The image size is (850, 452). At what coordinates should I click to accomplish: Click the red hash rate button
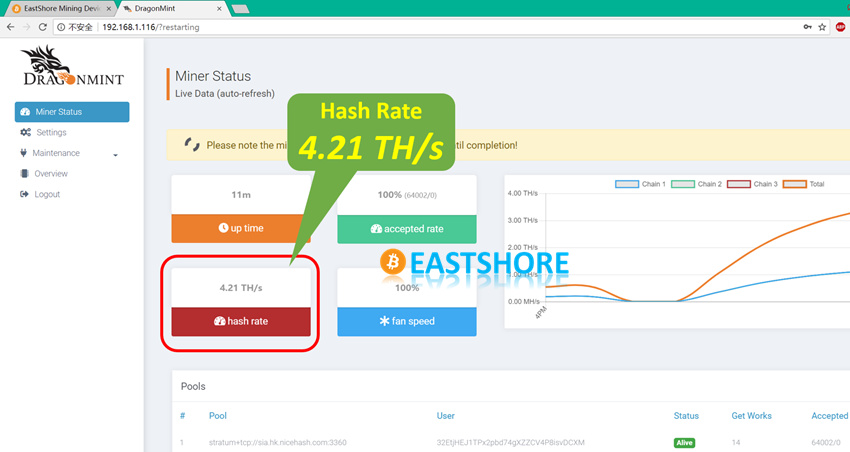point(241,321)
